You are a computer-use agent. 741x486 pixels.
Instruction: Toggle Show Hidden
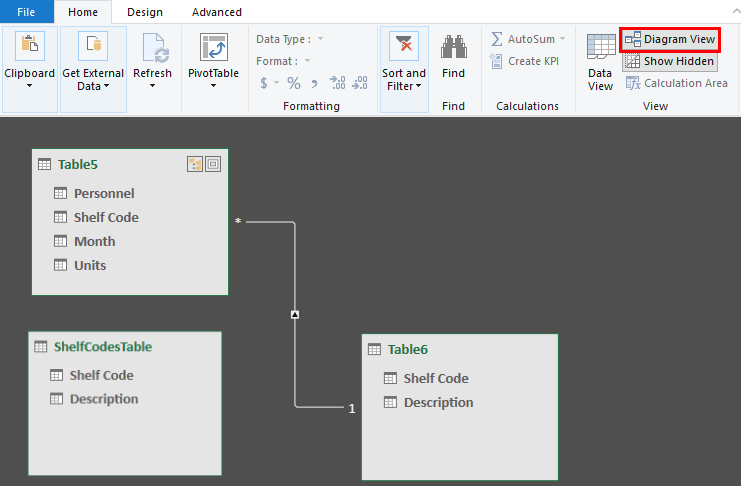click(670, 61)
